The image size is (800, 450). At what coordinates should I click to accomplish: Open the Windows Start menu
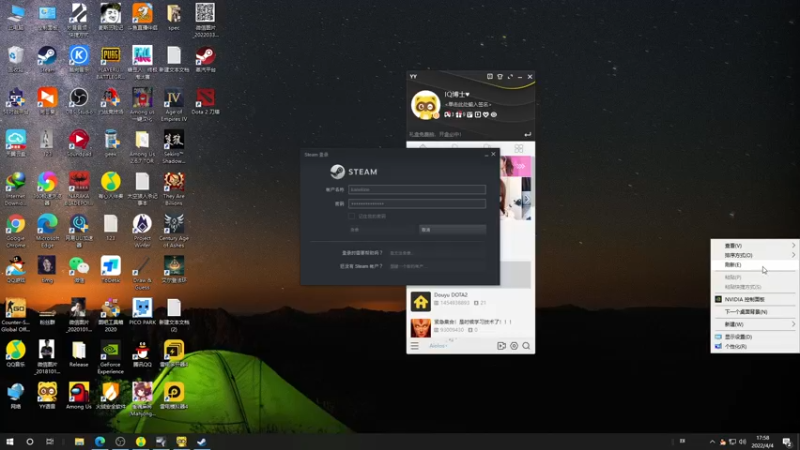click(10, 441)
